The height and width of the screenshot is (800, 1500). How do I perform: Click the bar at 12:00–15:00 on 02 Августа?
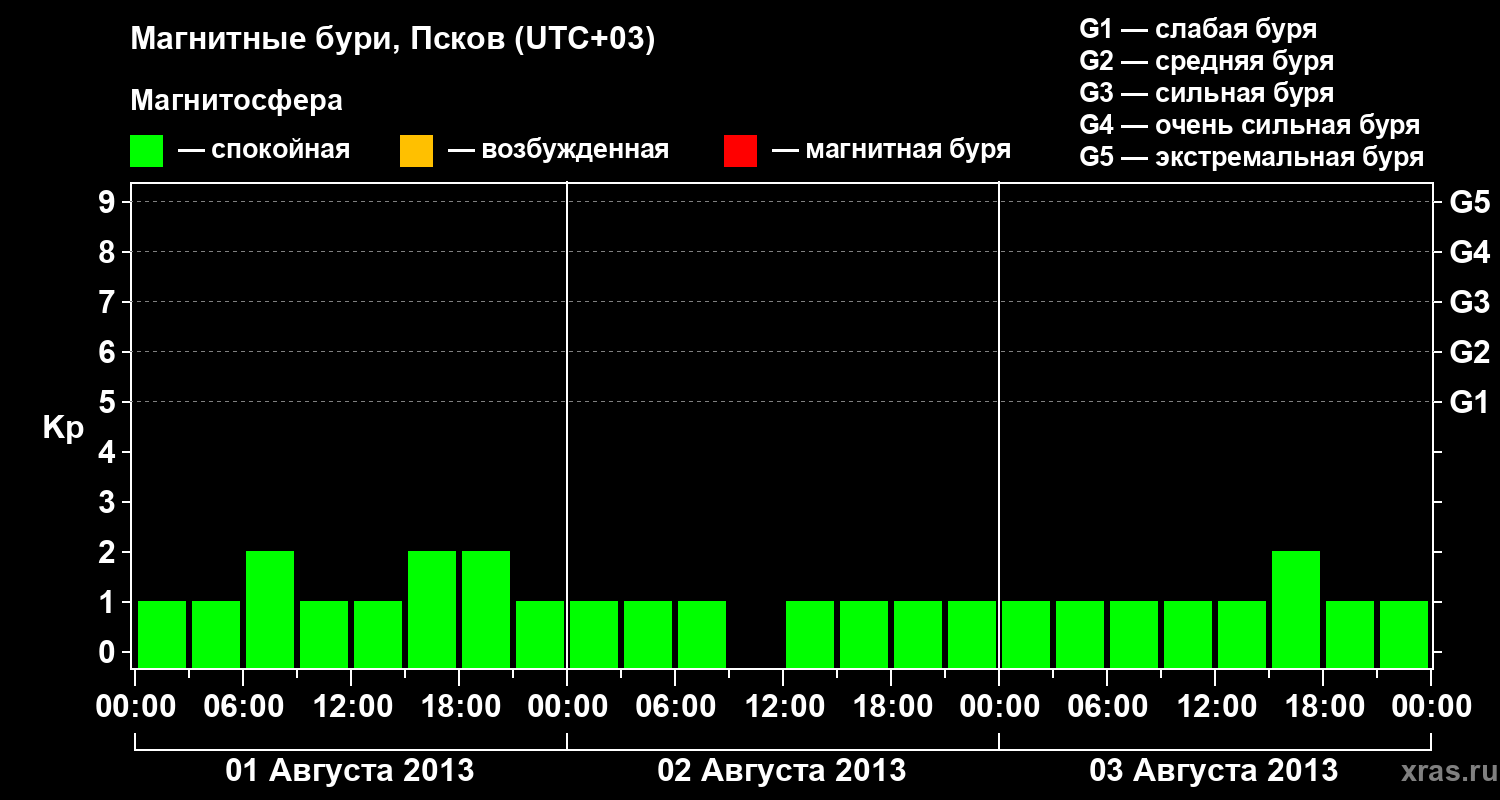click(810, 634)
